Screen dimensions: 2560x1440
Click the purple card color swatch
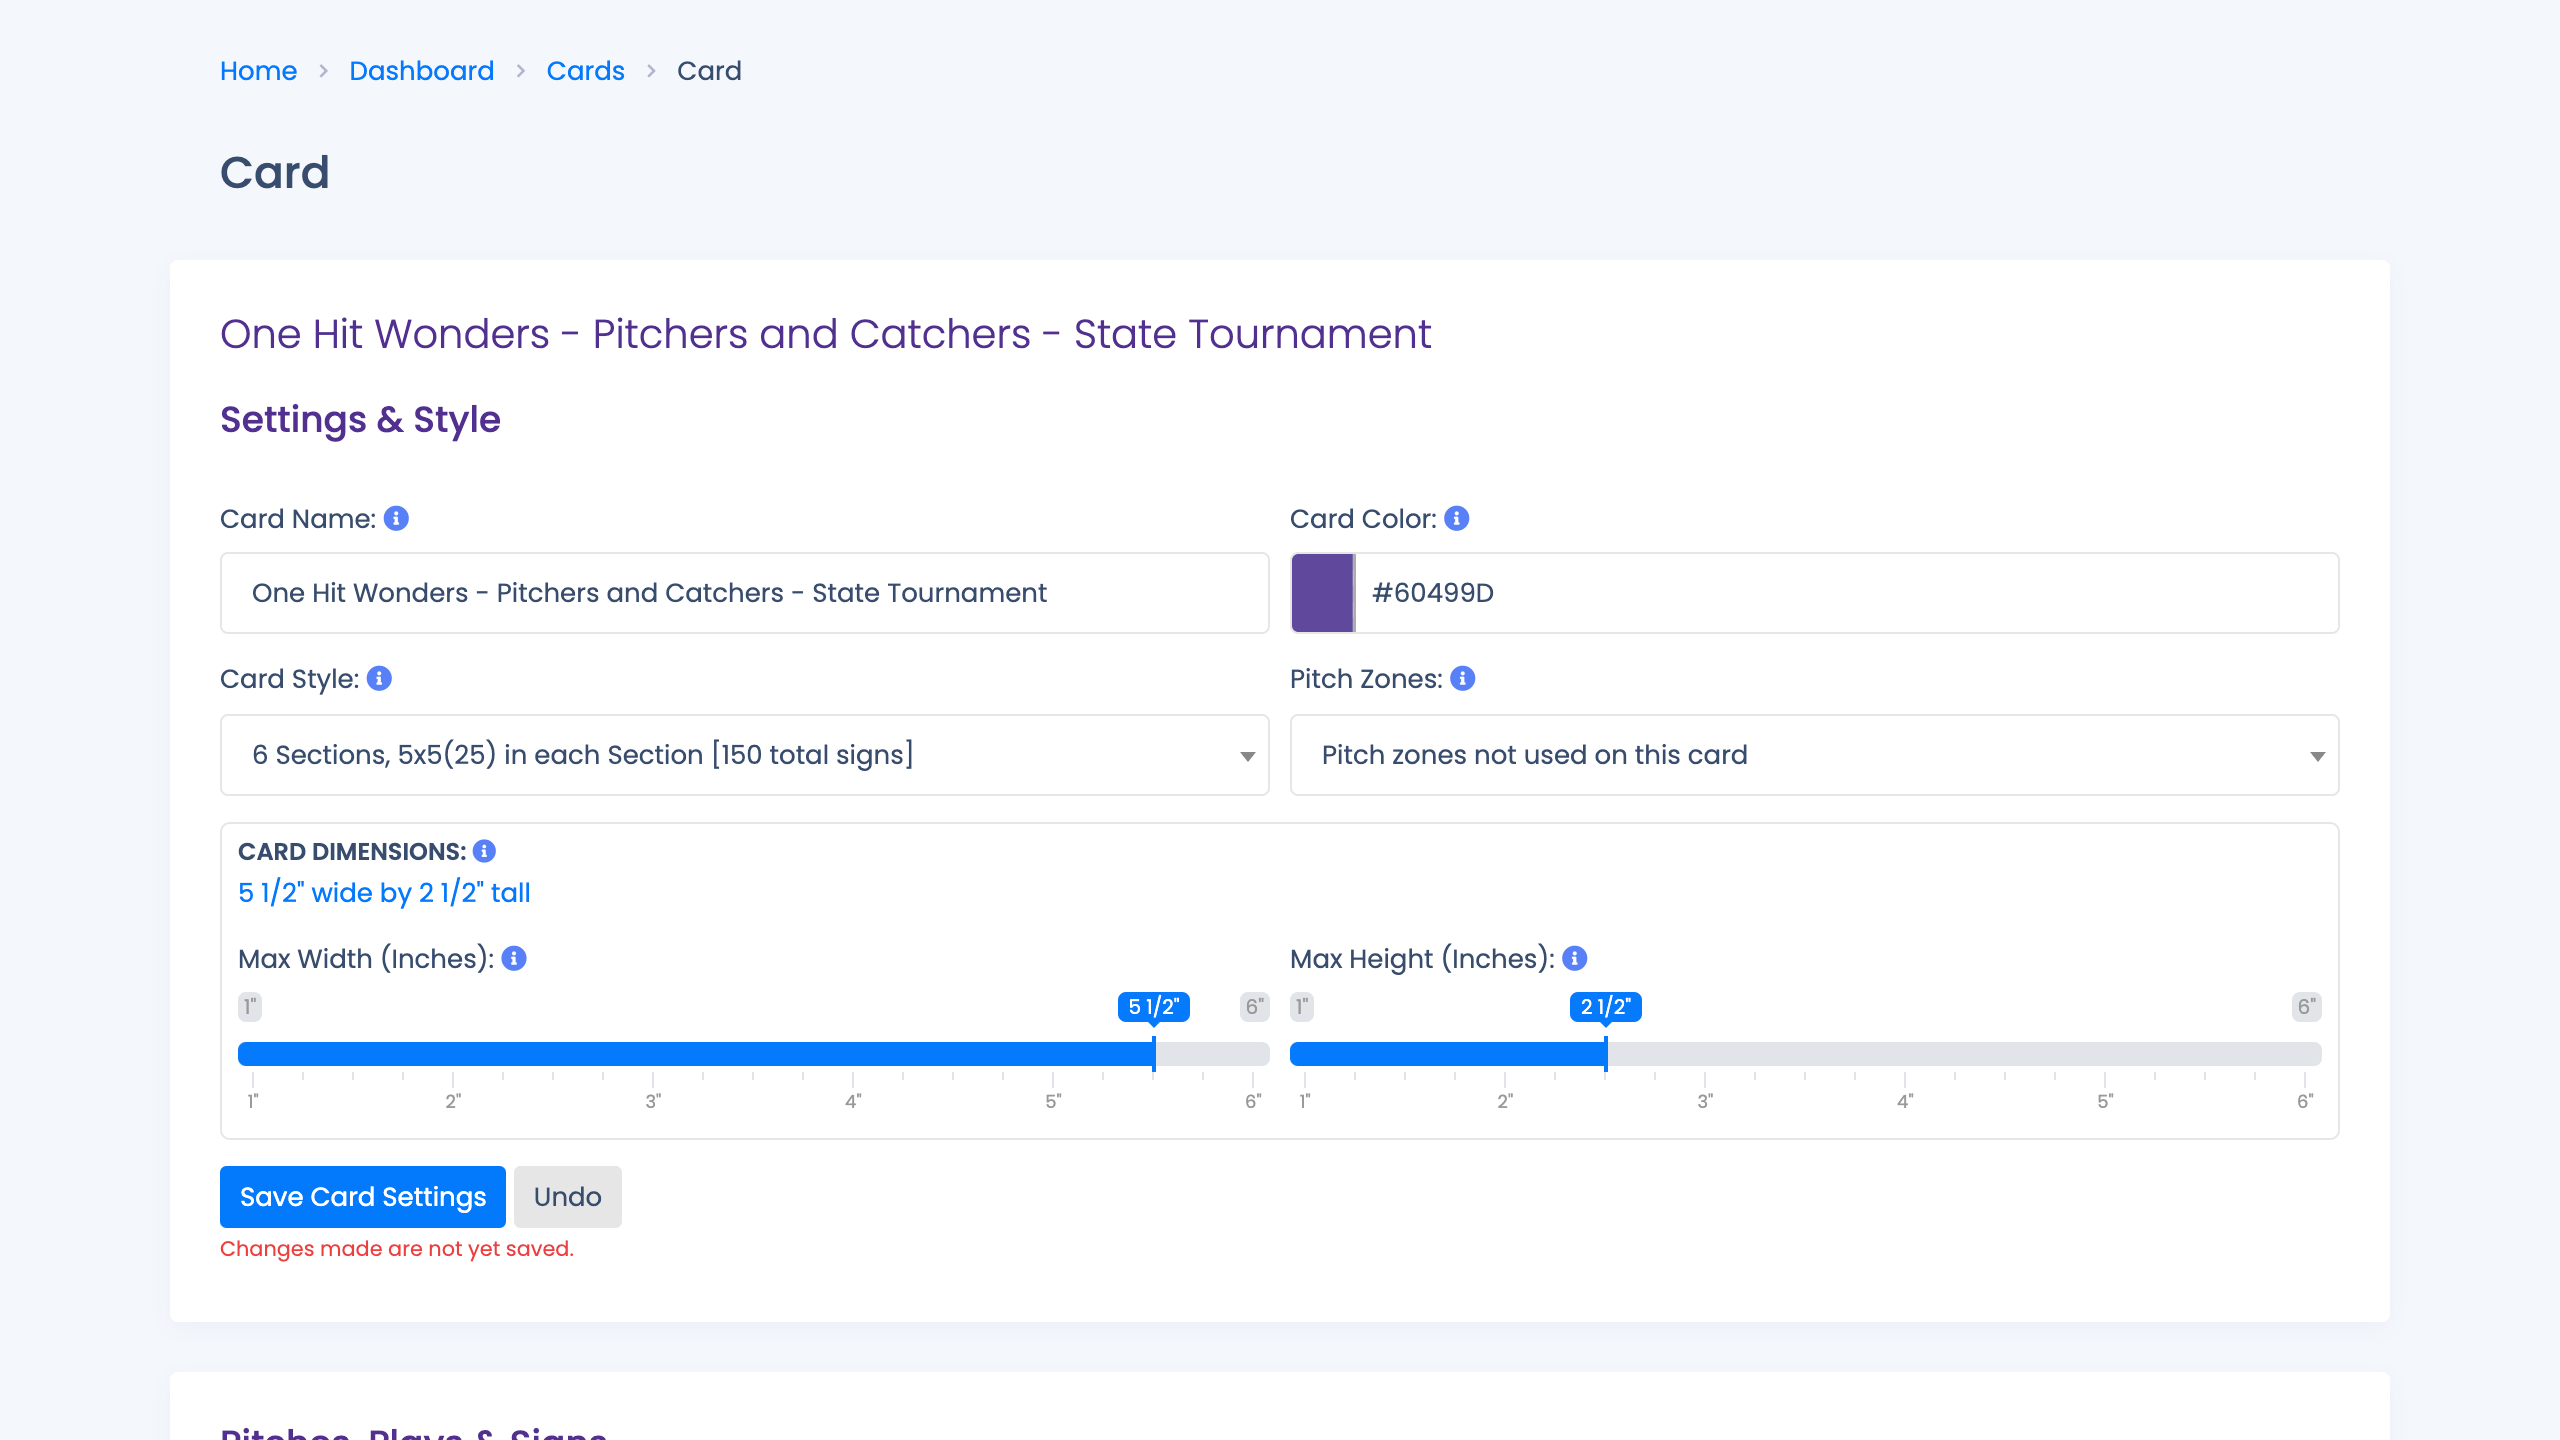[x=1322, y=593]
